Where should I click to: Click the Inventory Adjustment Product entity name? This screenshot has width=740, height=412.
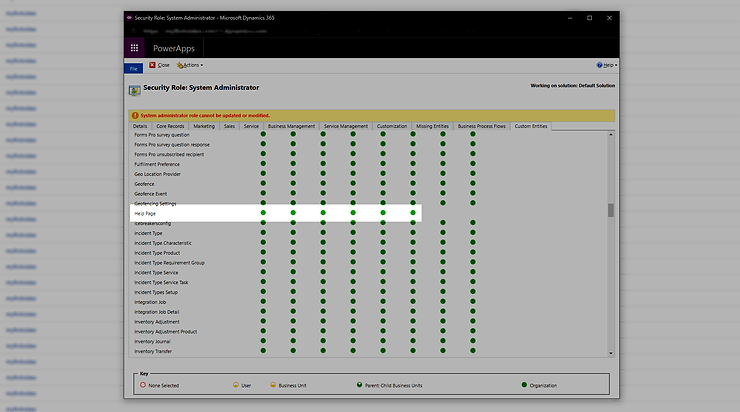click(166, 331)
